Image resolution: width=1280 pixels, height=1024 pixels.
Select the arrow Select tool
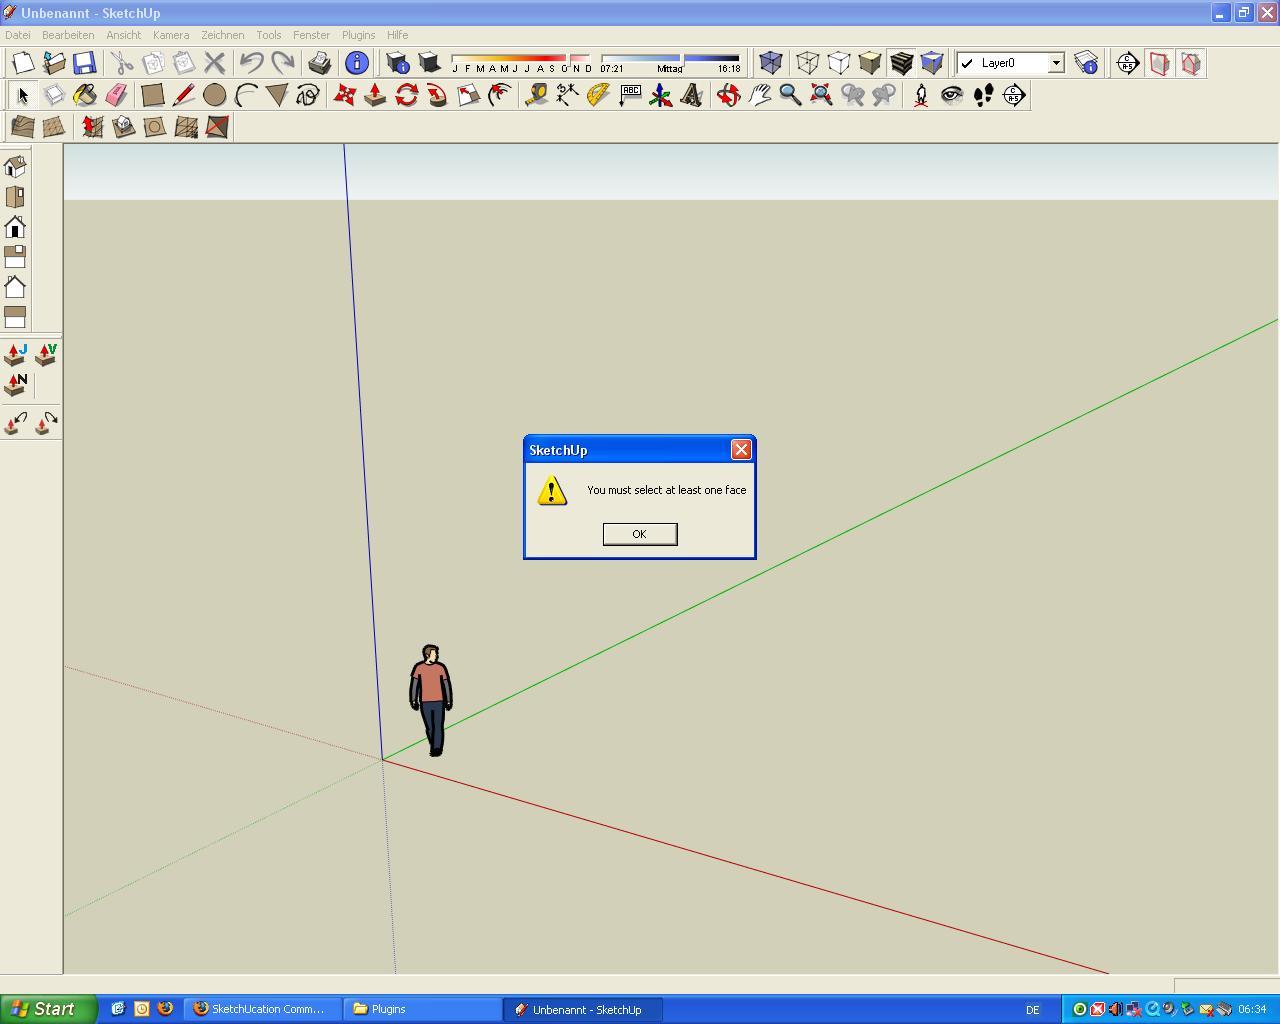coord(22,95)
